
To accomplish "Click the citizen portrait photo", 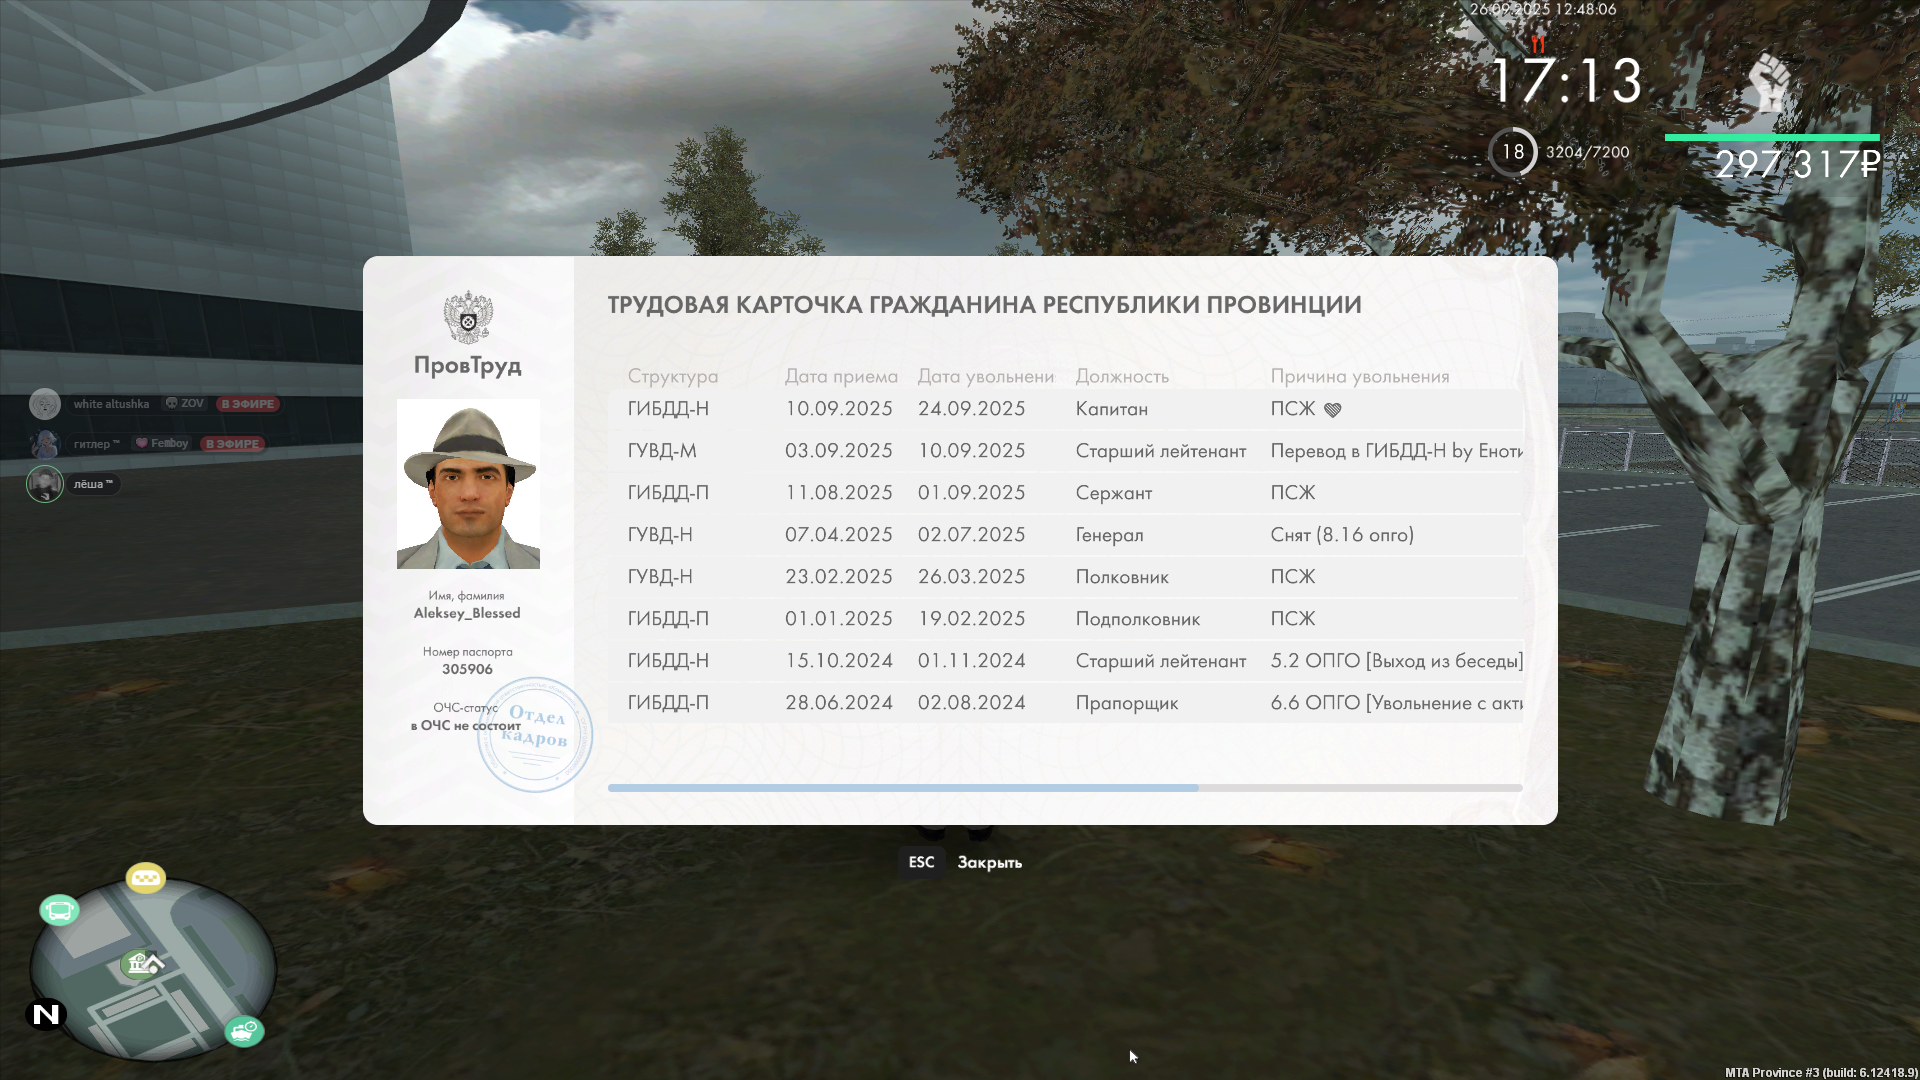I will (x=468, y=484).
